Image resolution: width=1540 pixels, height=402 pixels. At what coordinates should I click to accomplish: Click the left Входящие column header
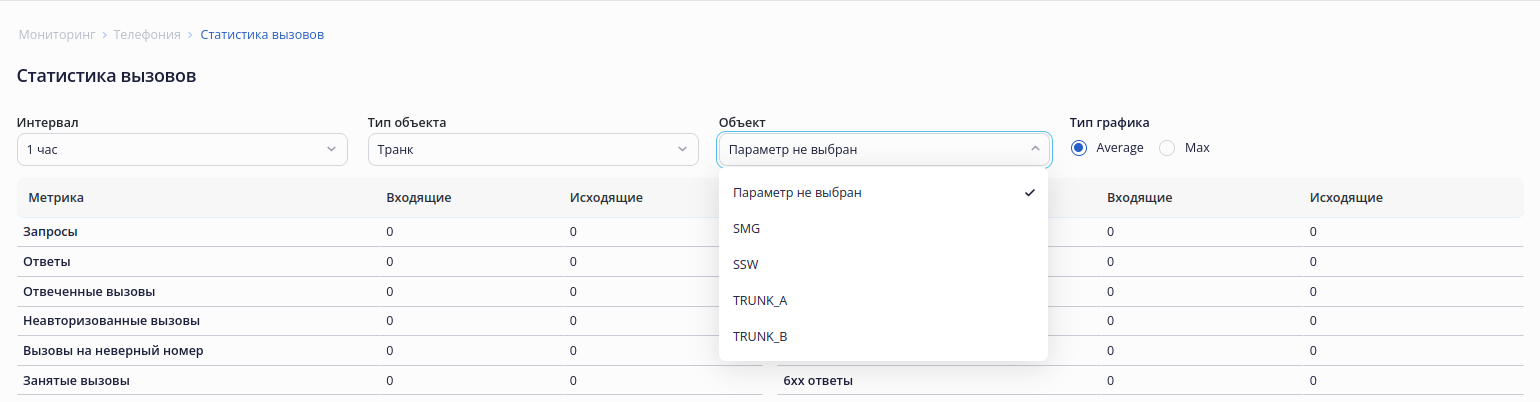click(x=419, y=198)
